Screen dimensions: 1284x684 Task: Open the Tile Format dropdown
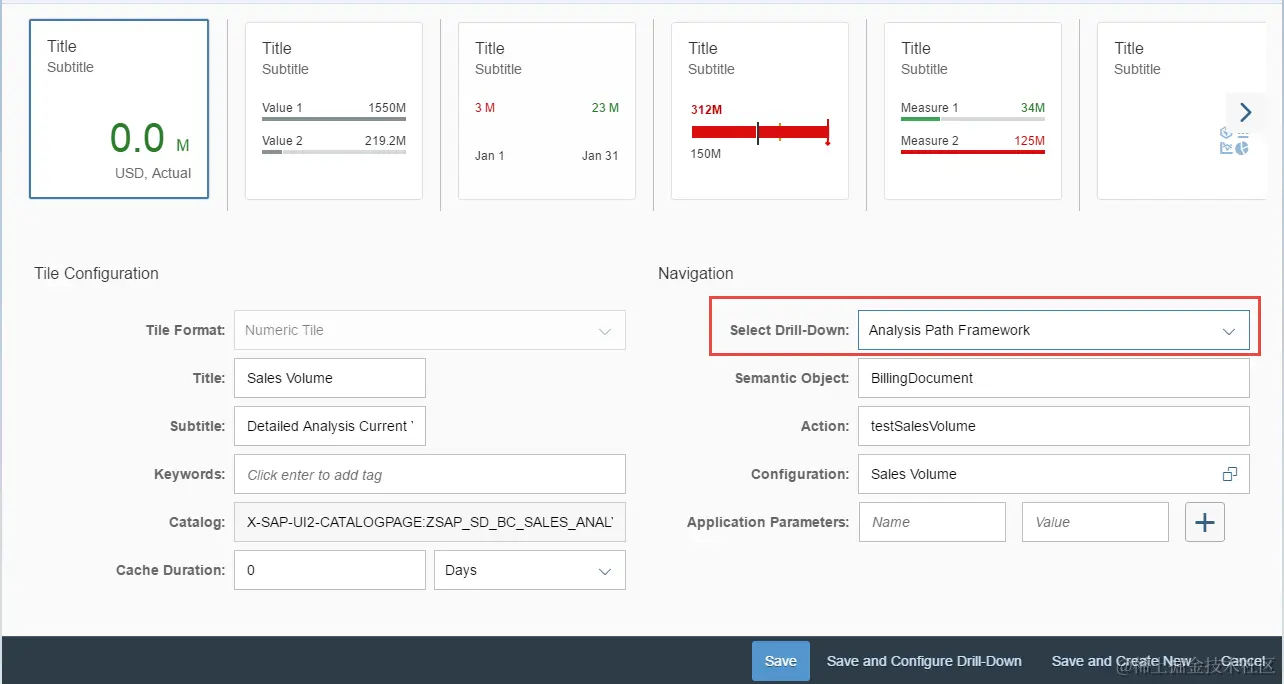tap(430, 330)
